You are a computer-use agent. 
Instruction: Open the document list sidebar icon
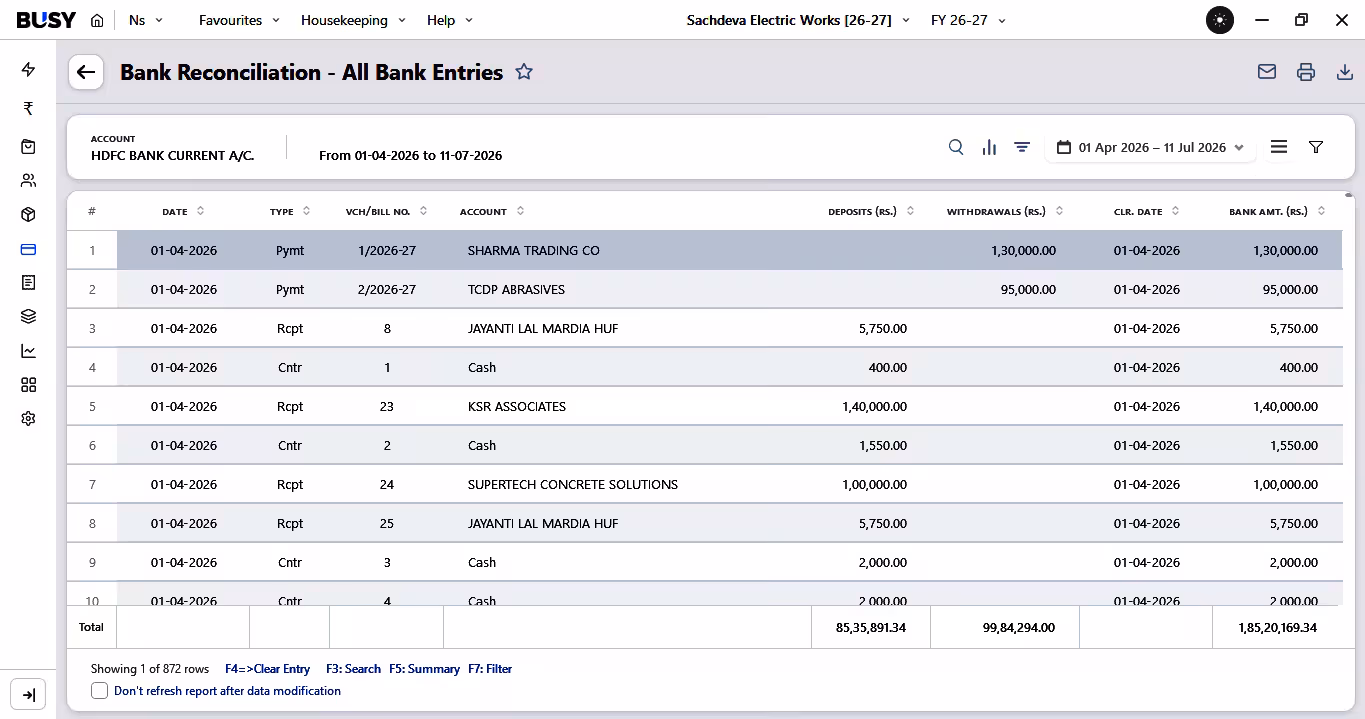pos(28,283)
